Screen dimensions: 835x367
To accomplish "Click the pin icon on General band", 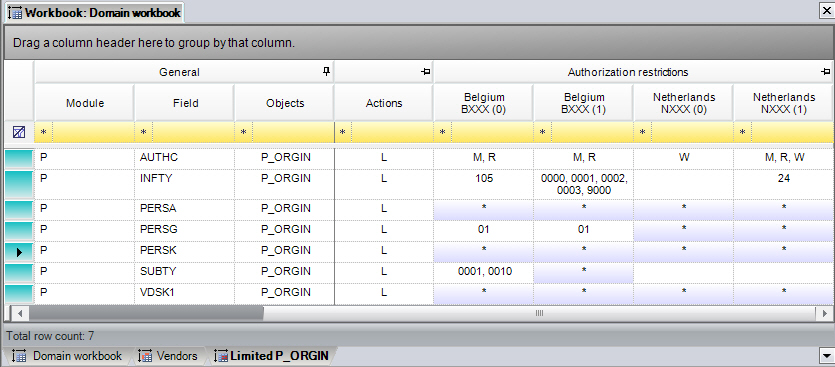I will point(327,71).
